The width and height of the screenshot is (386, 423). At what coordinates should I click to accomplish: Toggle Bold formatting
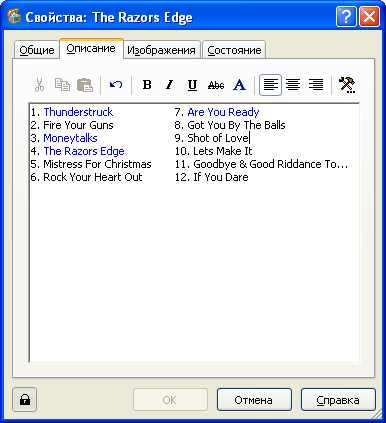[147, 85]
